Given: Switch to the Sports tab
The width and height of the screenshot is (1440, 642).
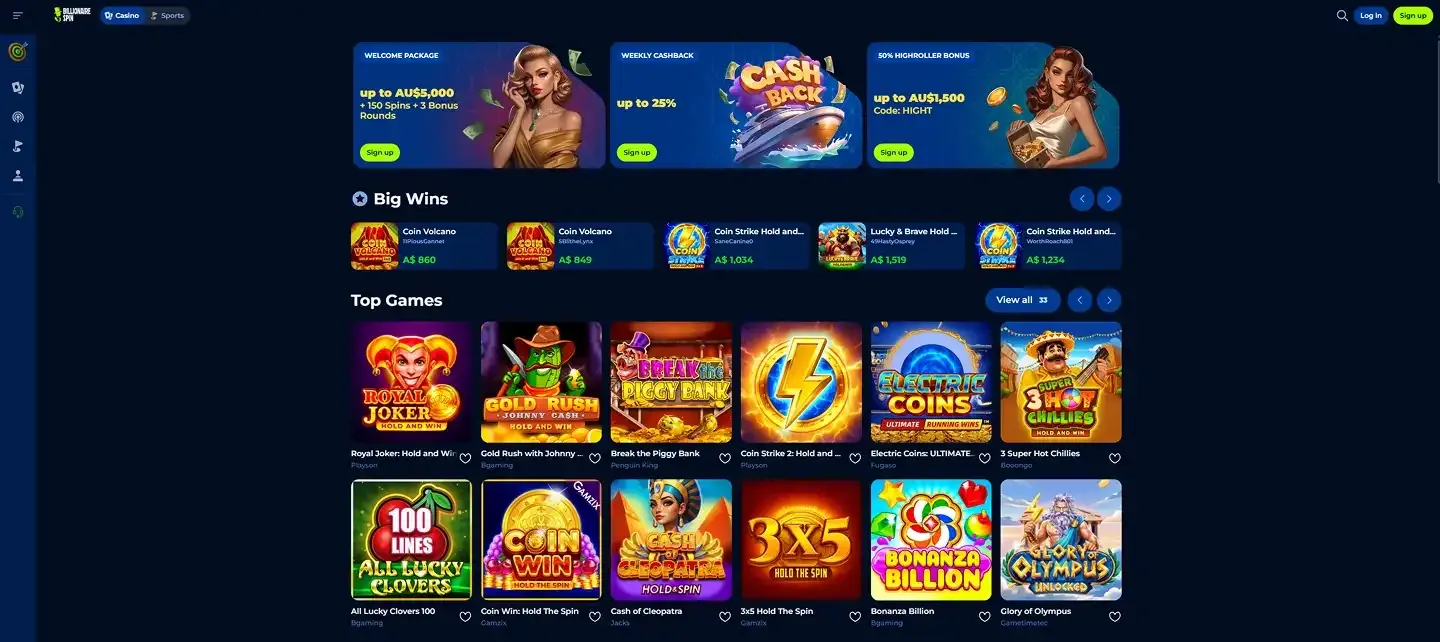Looking at the screenshot, I should pyautogui.click(x=167, y=15).
